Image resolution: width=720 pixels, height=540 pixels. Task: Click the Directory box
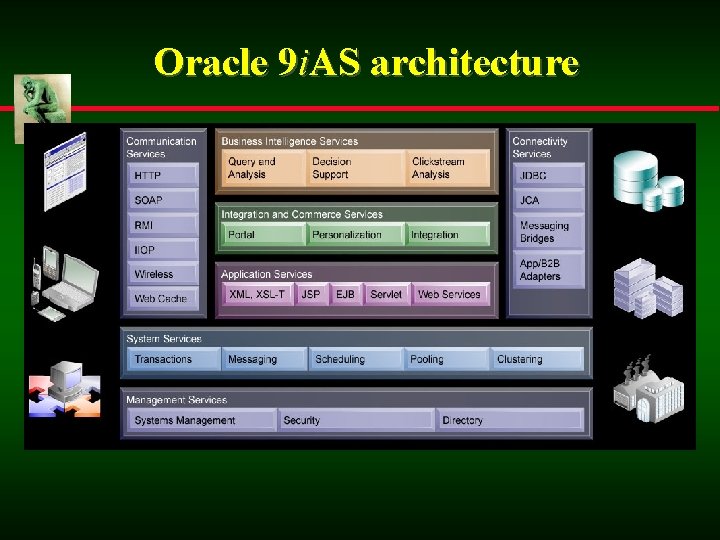[x=510, y=420]
